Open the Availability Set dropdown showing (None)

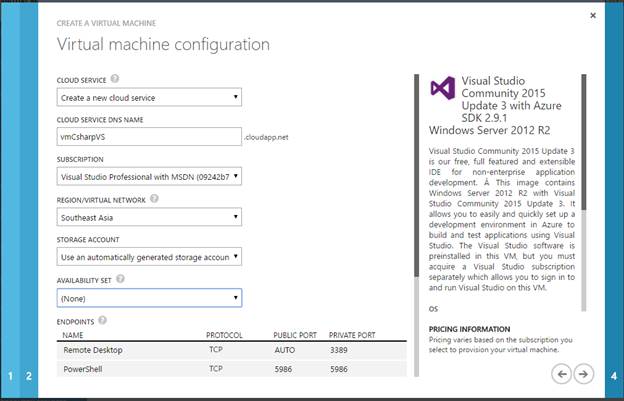point(149,298)
